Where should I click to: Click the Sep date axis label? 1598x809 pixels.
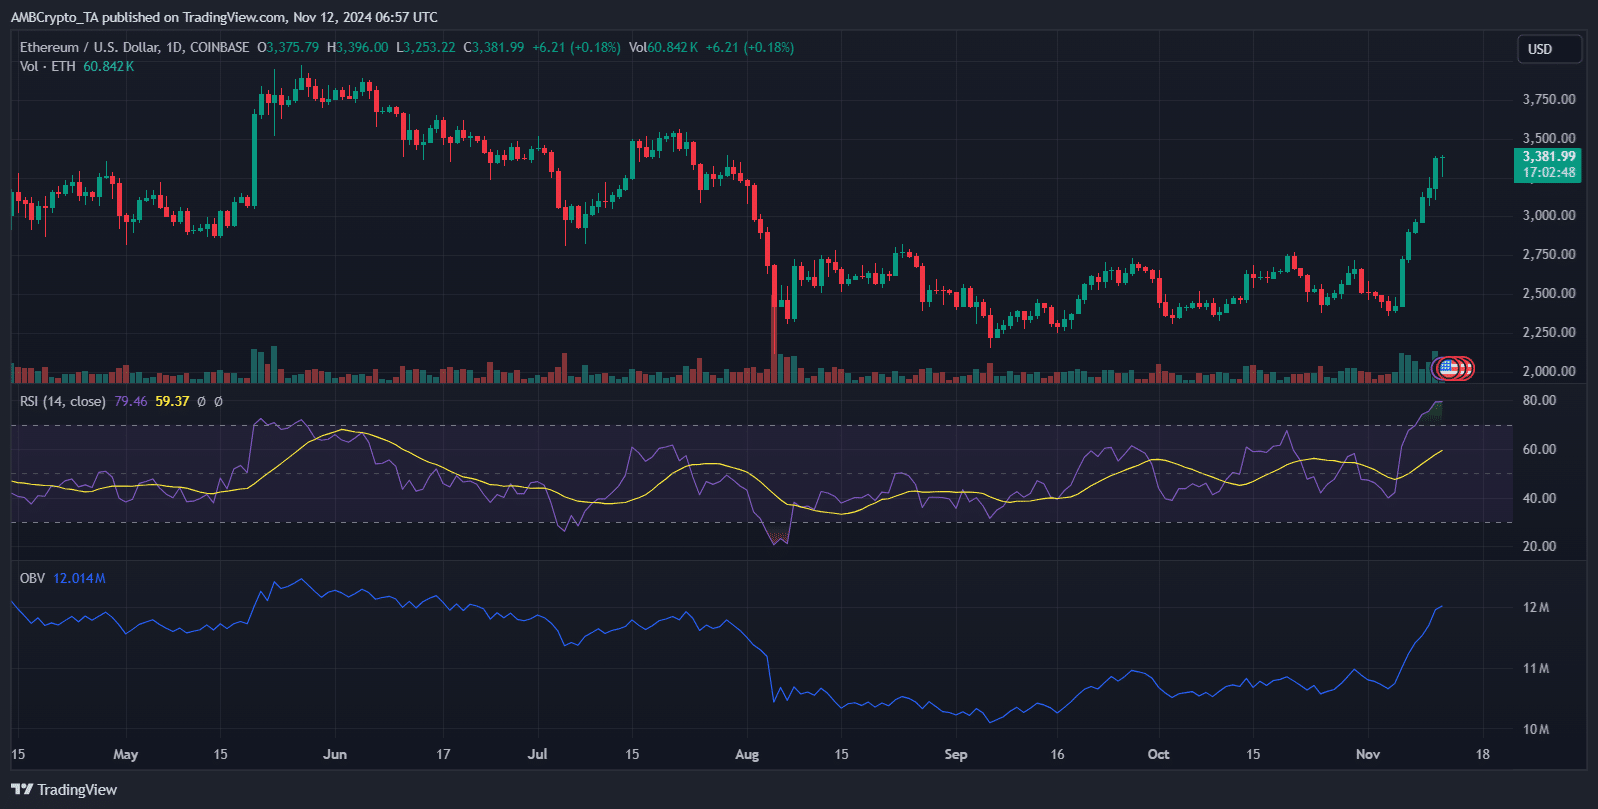(x=956, y=754)
